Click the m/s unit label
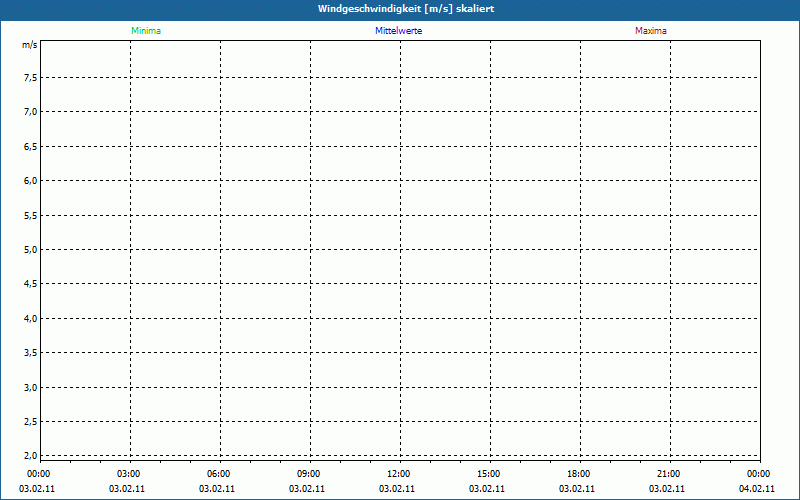Viewport: 800px width, 500px height. tap(30, 45)
